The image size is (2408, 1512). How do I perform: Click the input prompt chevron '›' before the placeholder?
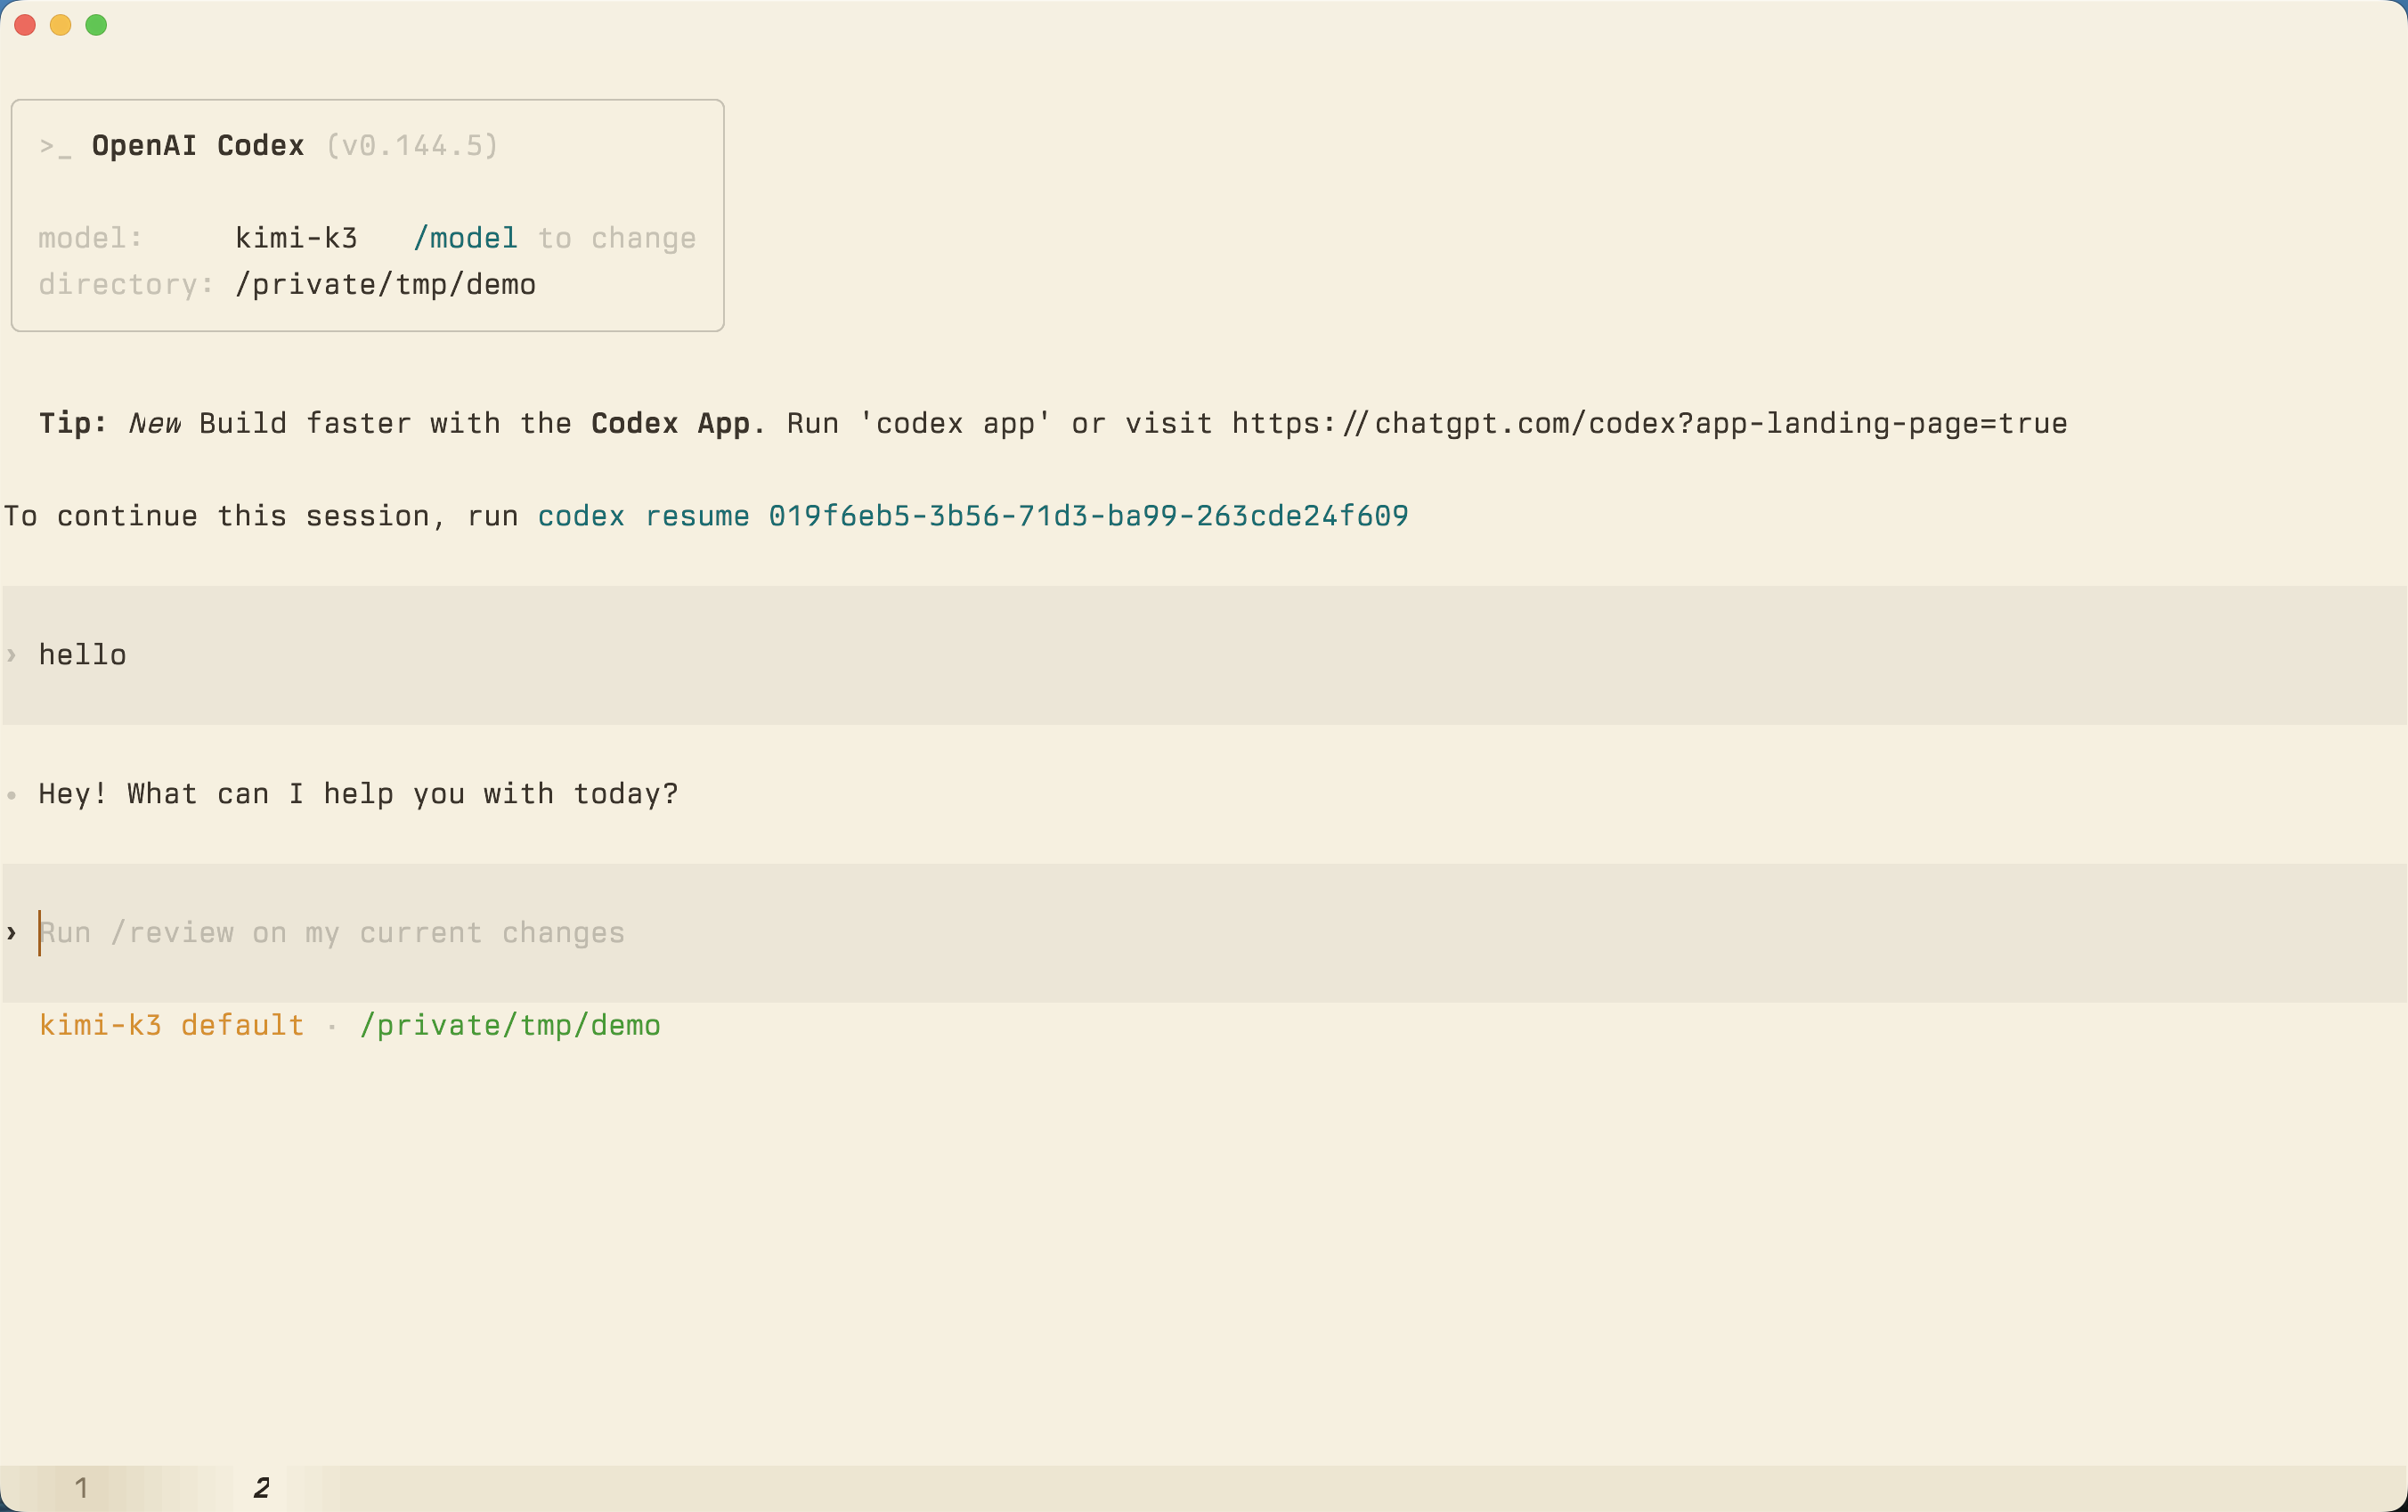[x=12, y=933]
